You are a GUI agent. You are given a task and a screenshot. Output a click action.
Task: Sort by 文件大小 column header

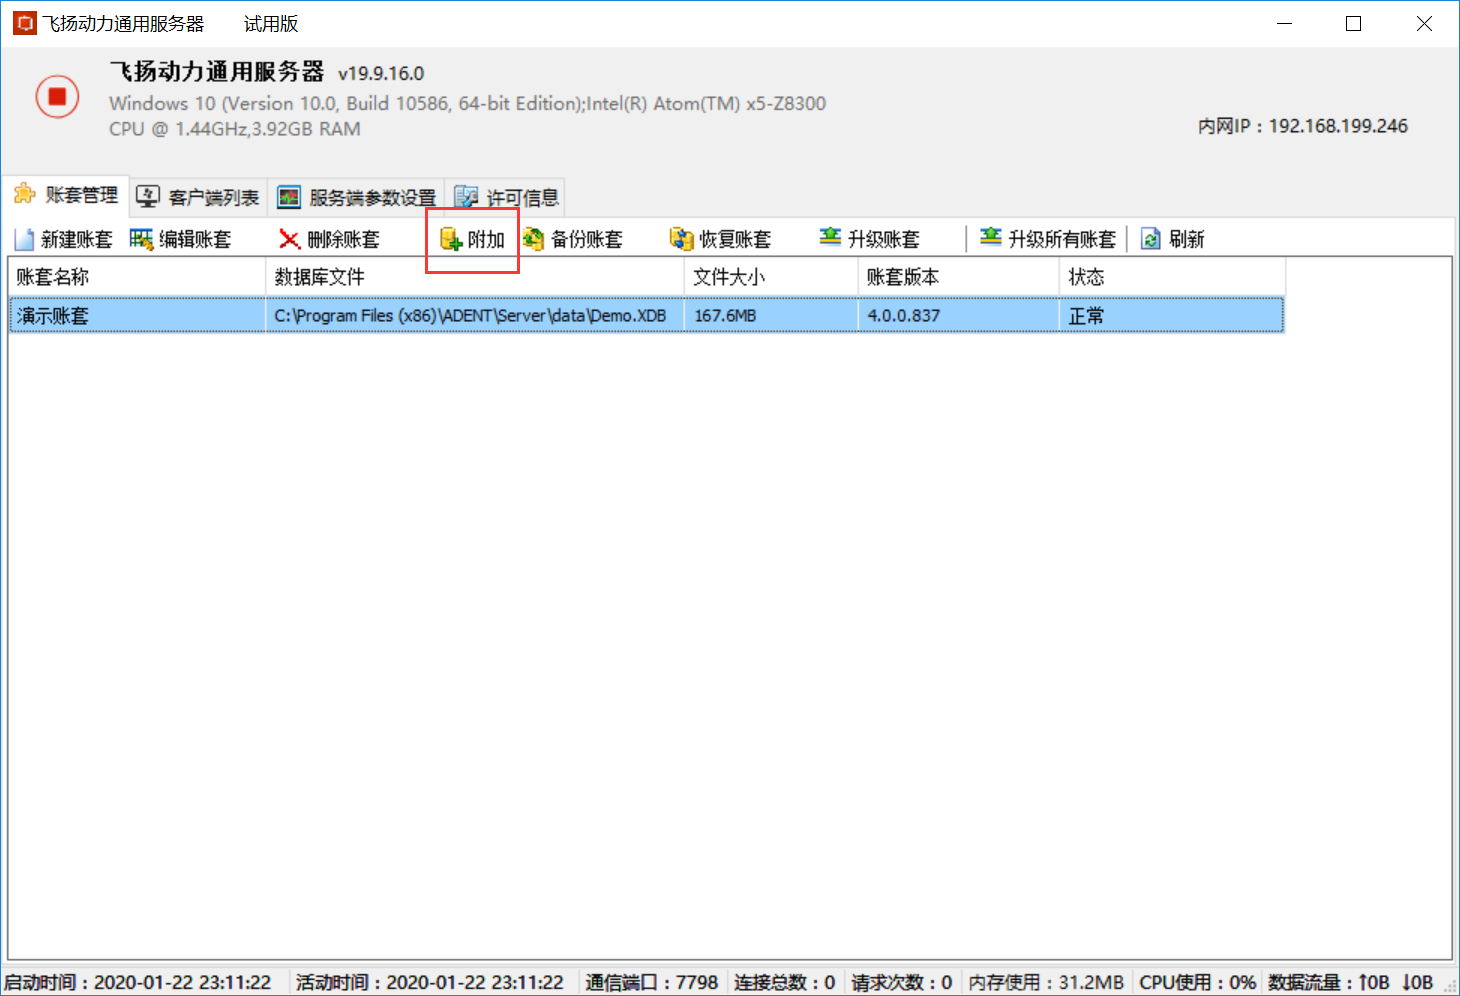click(771, 277)
